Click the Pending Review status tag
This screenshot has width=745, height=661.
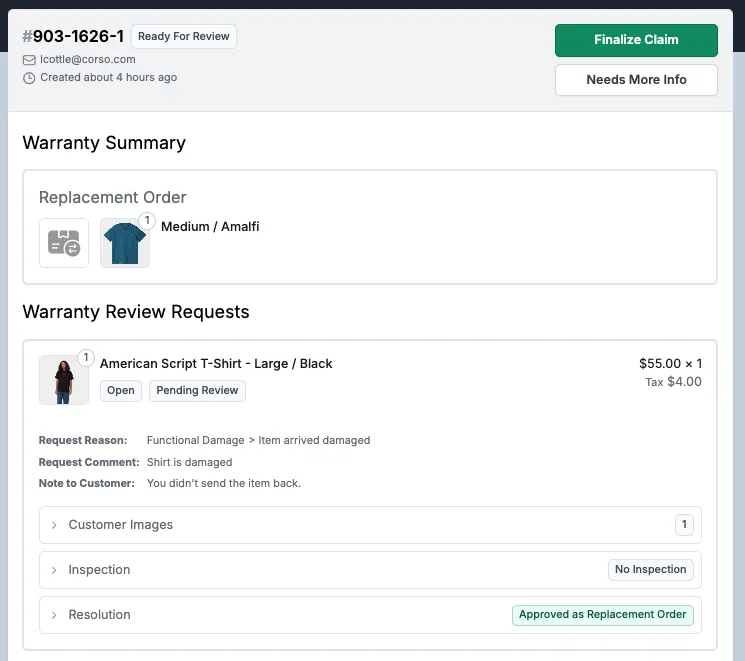197,391
